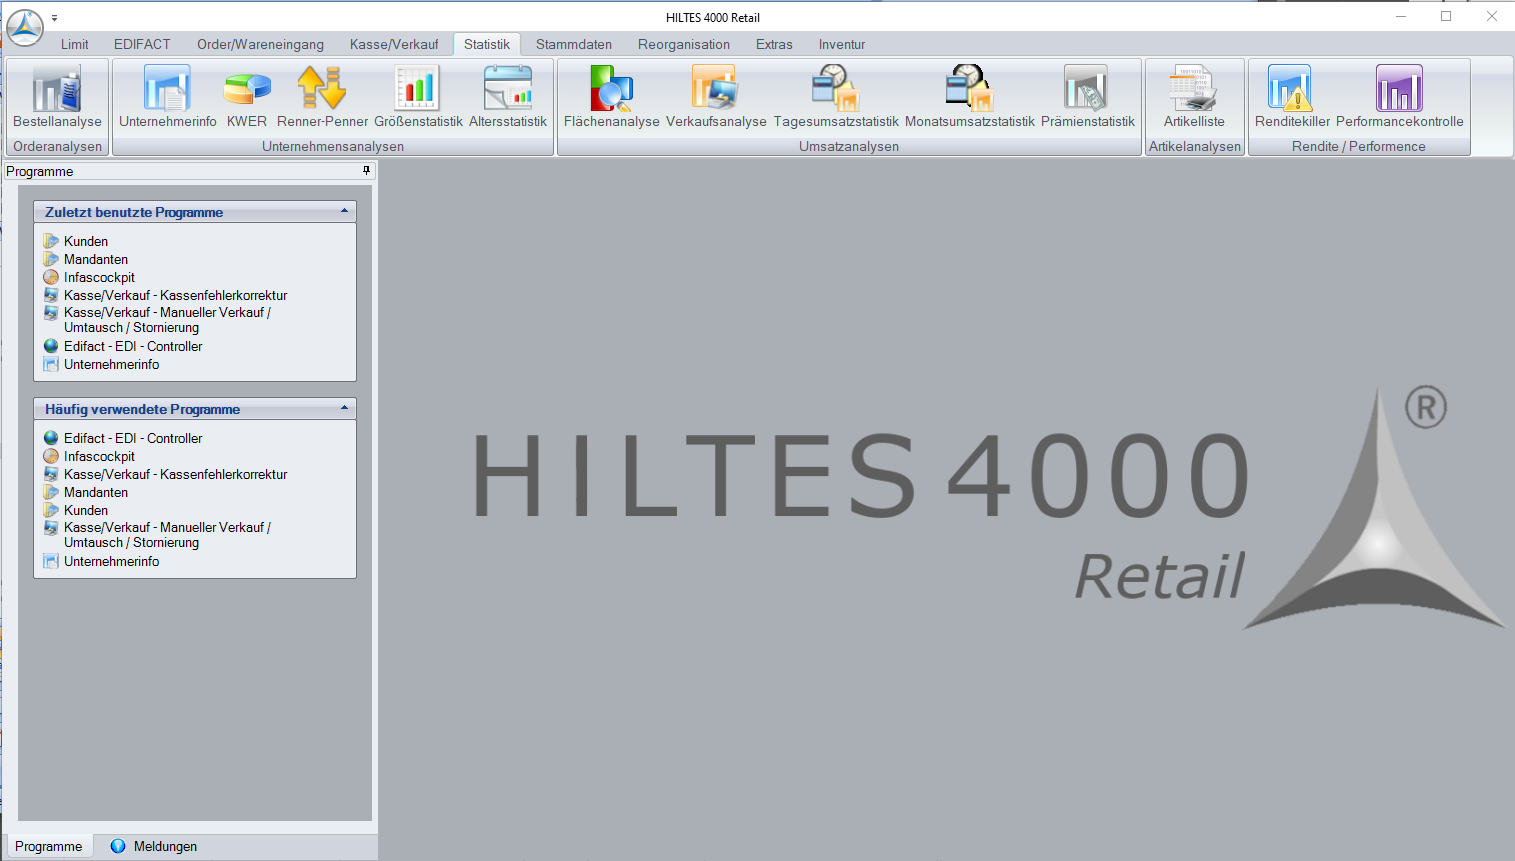The image size is (1515, 861).
Task: Select the KWER icon
Action: [245, 95]
